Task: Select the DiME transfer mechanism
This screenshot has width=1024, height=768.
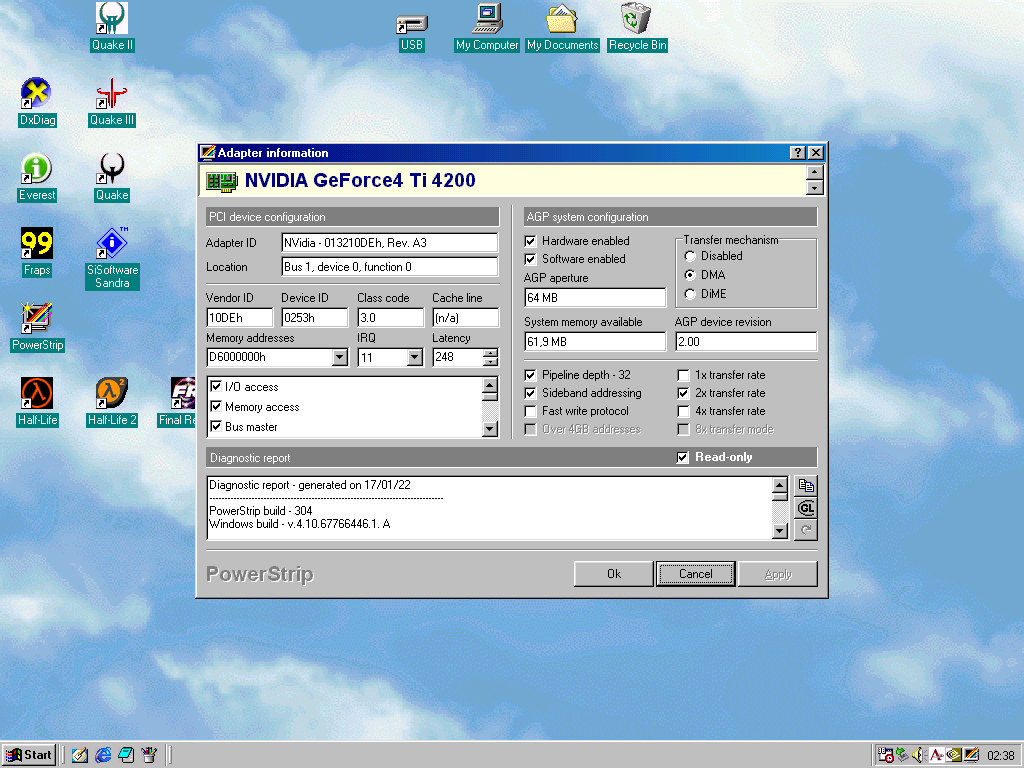Action: pyautogui.click(x=690, y=294)
